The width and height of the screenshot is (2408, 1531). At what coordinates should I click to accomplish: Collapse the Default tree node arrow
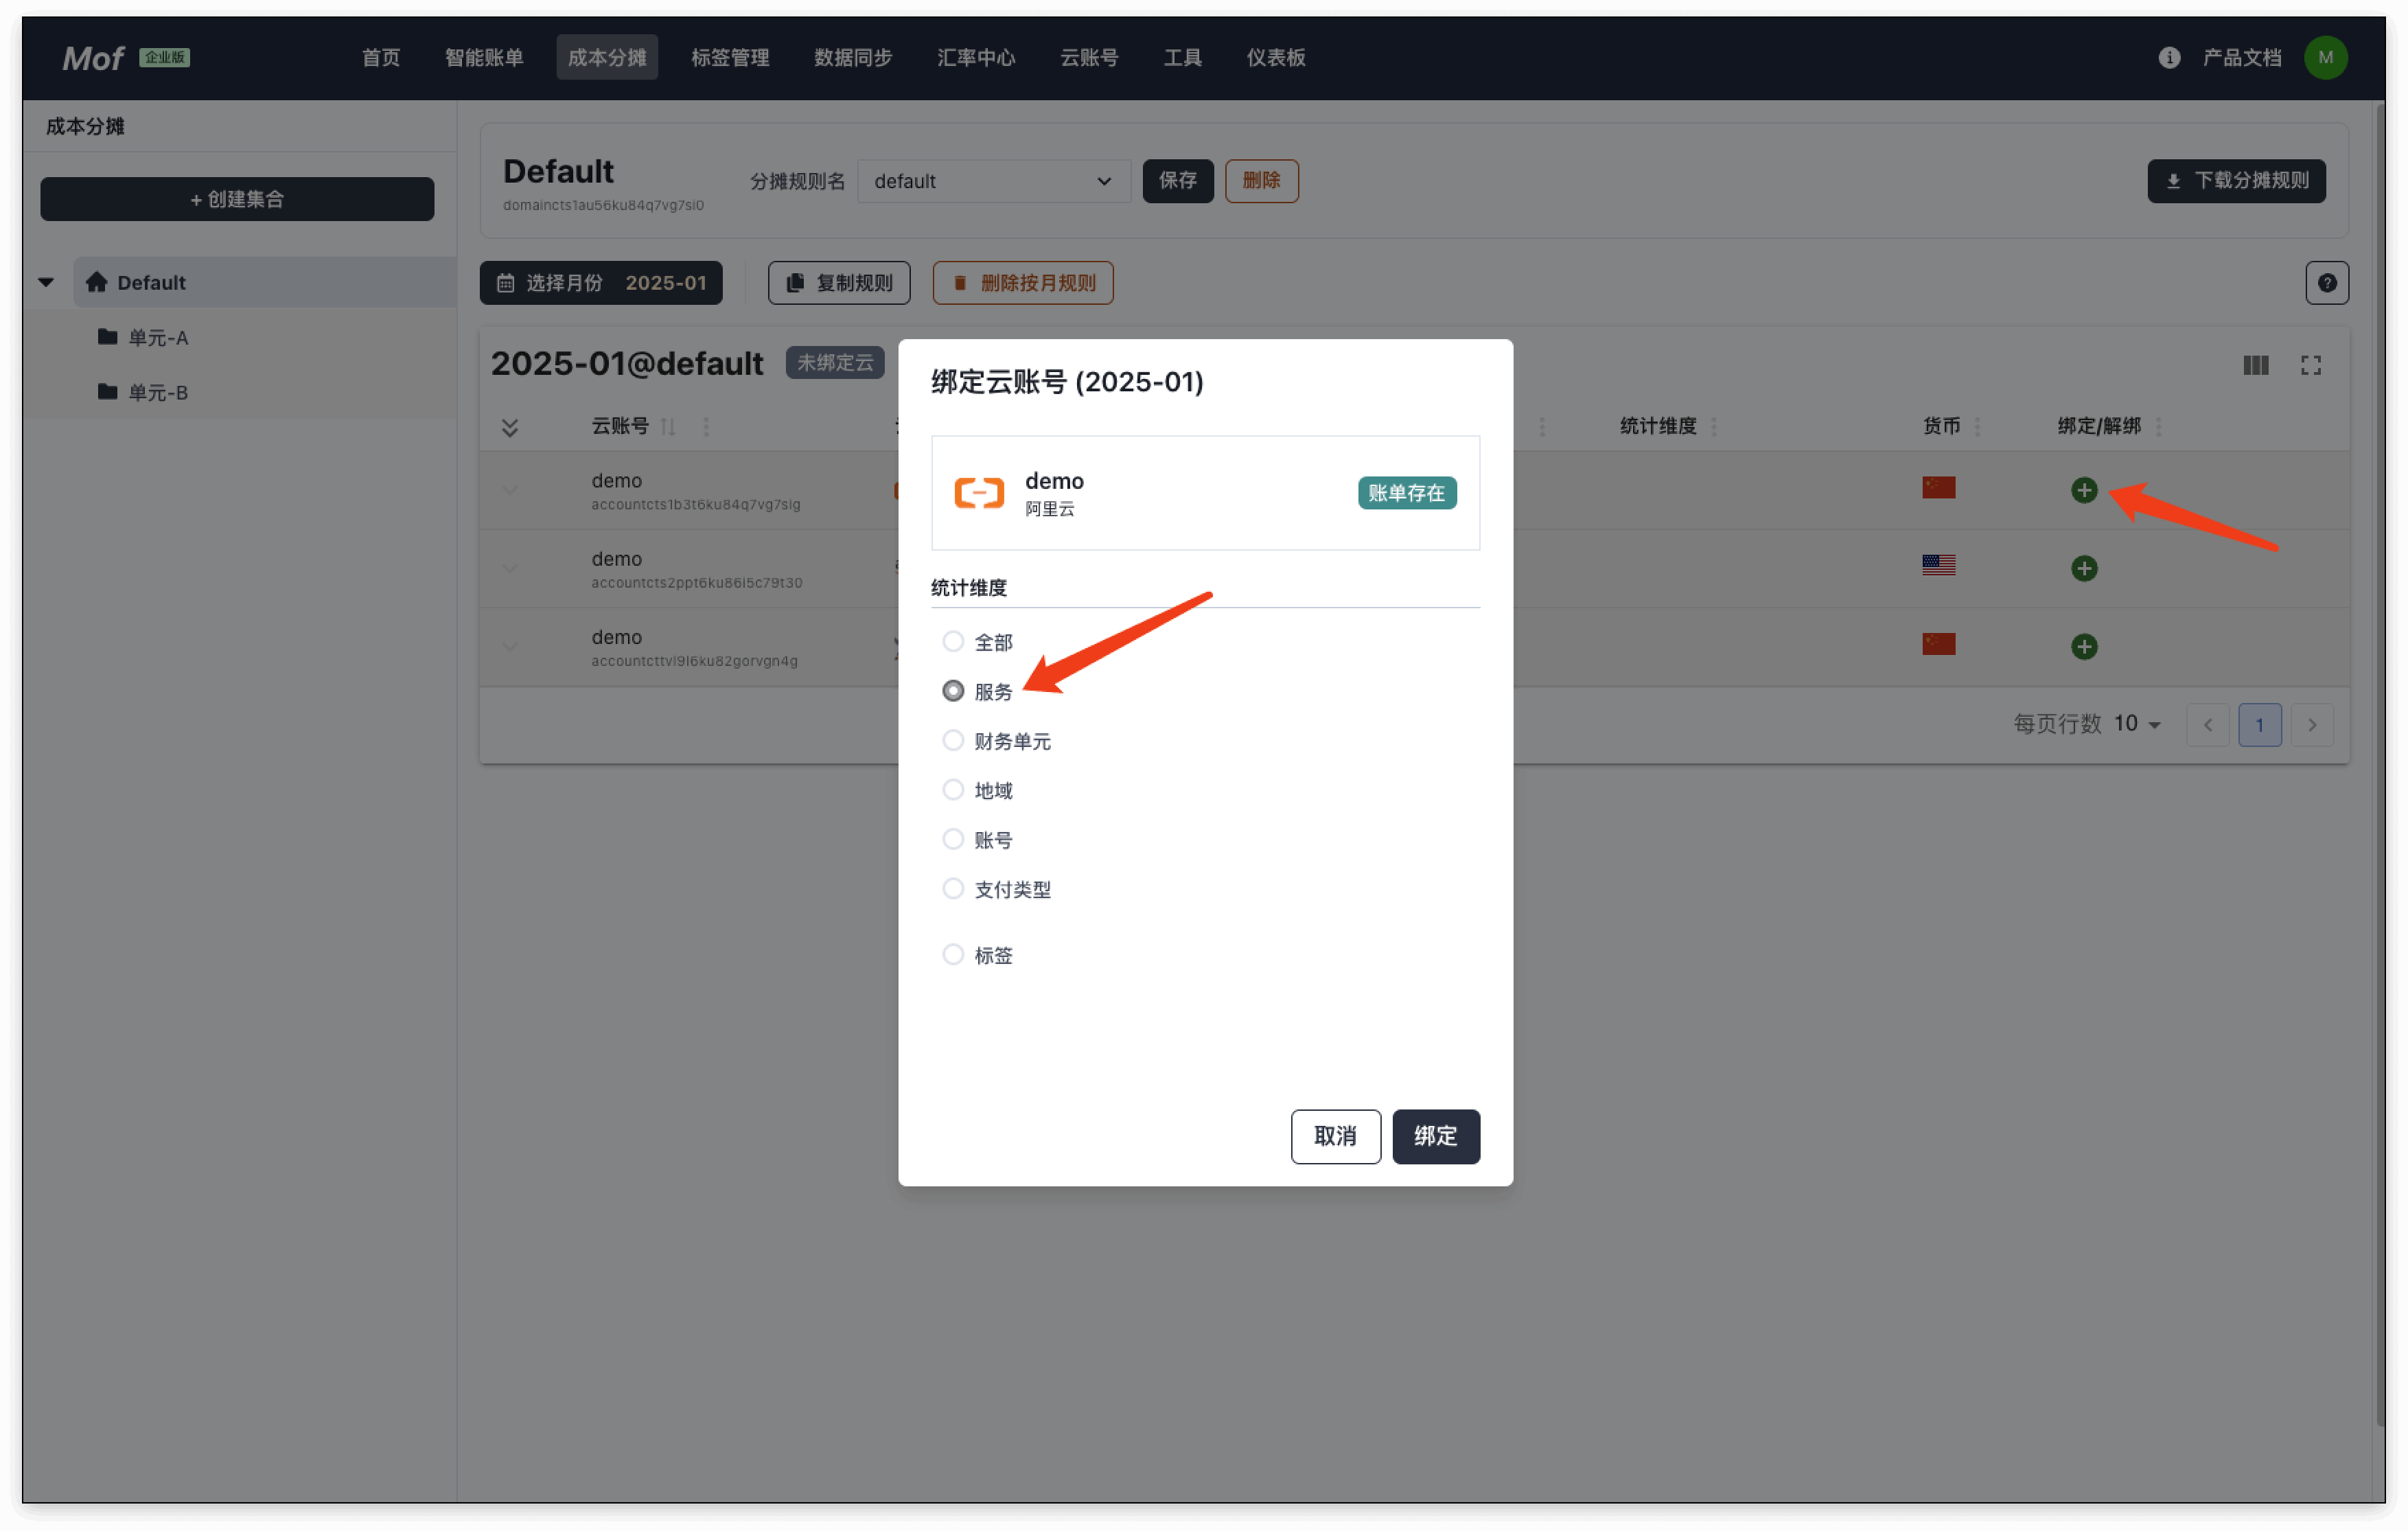(x=46, y=282)
